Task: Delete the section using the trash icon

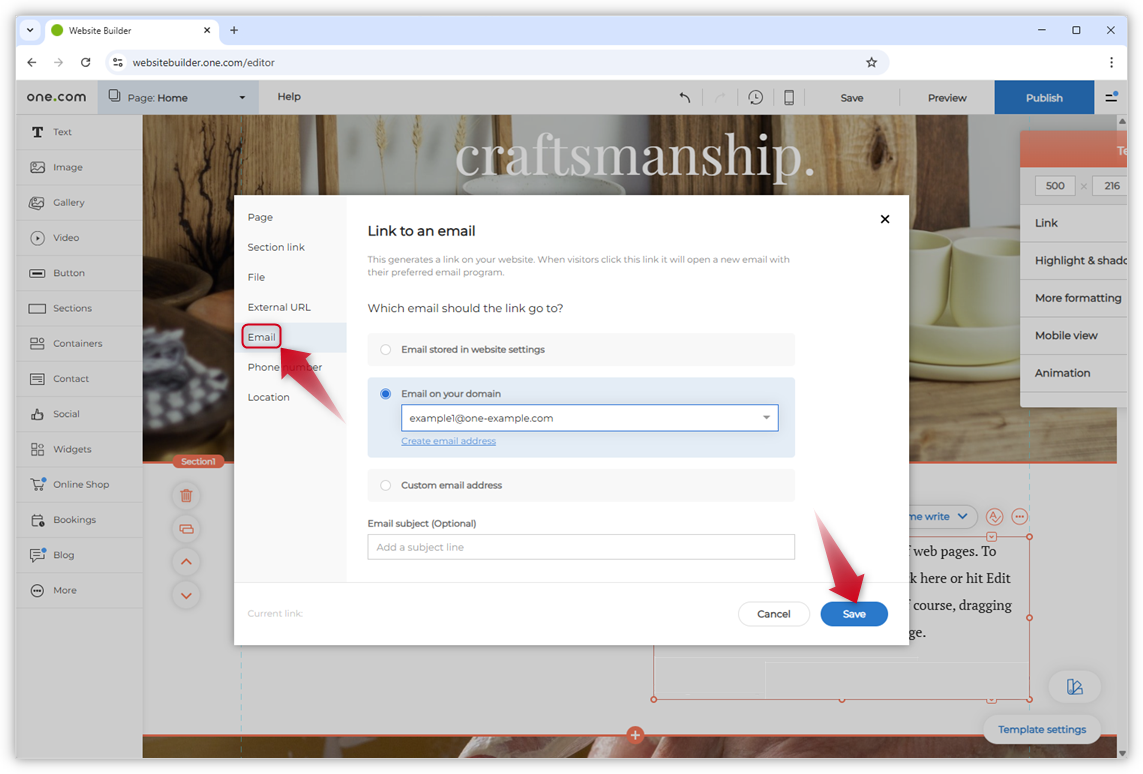Action: (x=186, y=495)
